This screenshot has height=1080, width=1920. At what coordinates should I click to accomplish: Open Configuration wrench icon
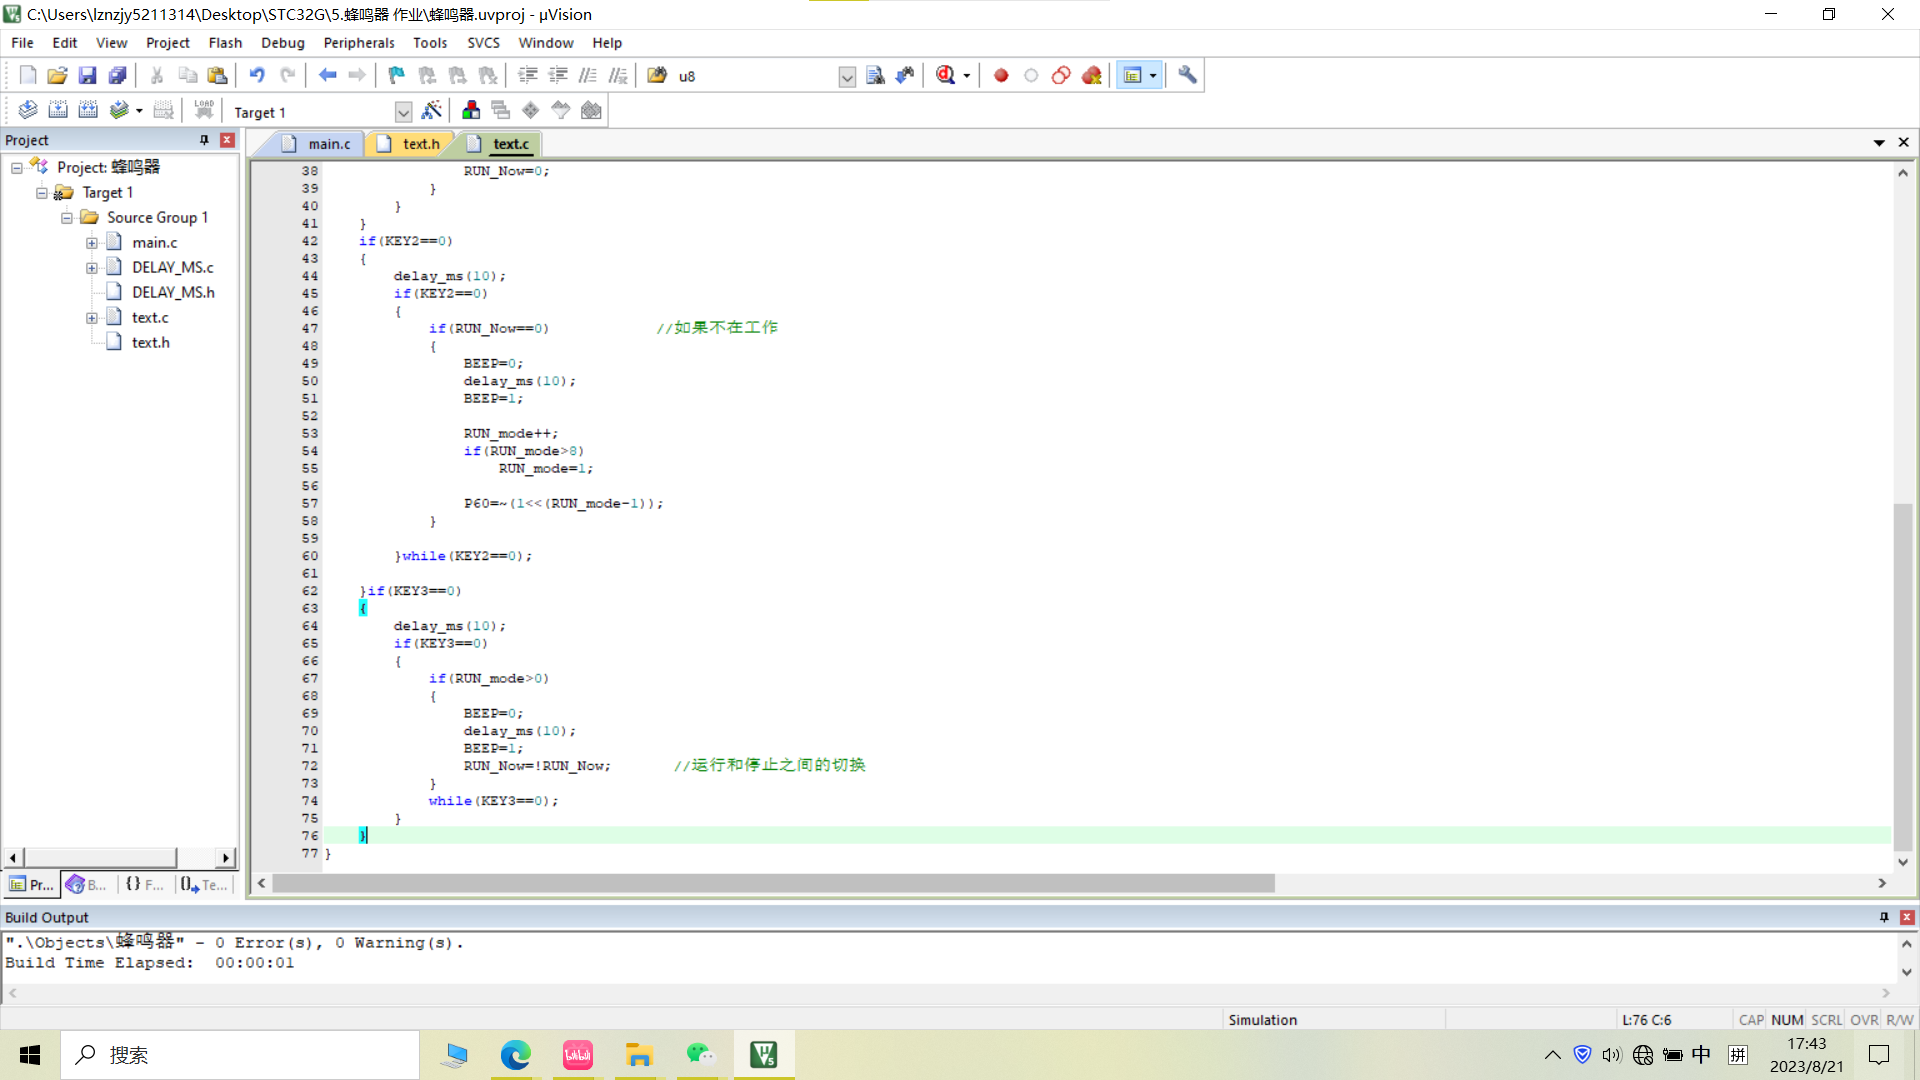(1187, 75)
